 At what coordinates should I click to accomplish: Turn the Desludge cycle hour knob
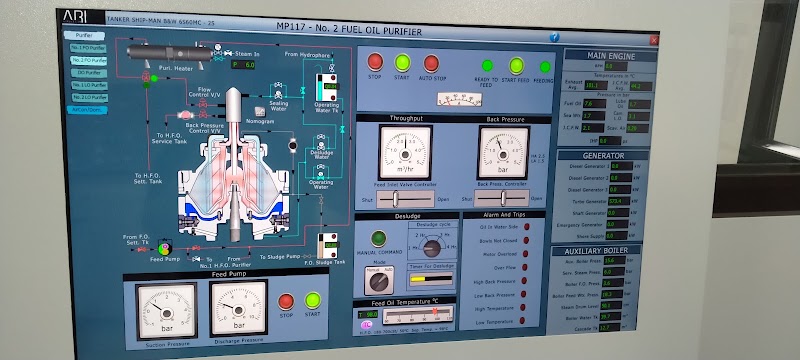click(x=432, y=248)
